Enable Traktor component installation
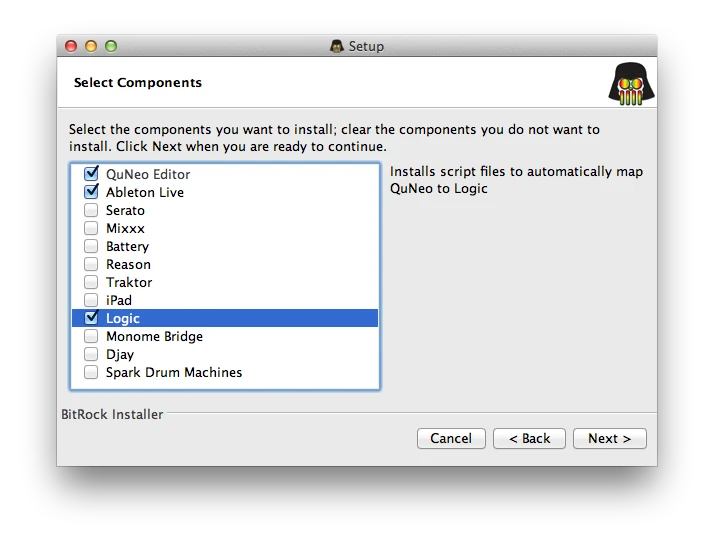This screenshot has height=545, width=714. coord(91,282)
